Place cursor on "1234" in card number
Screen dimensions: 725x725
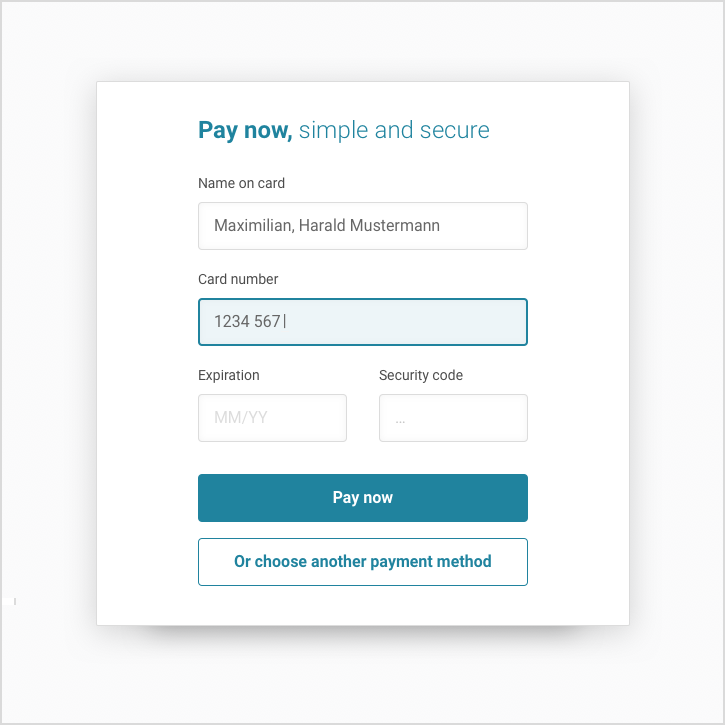230,322
